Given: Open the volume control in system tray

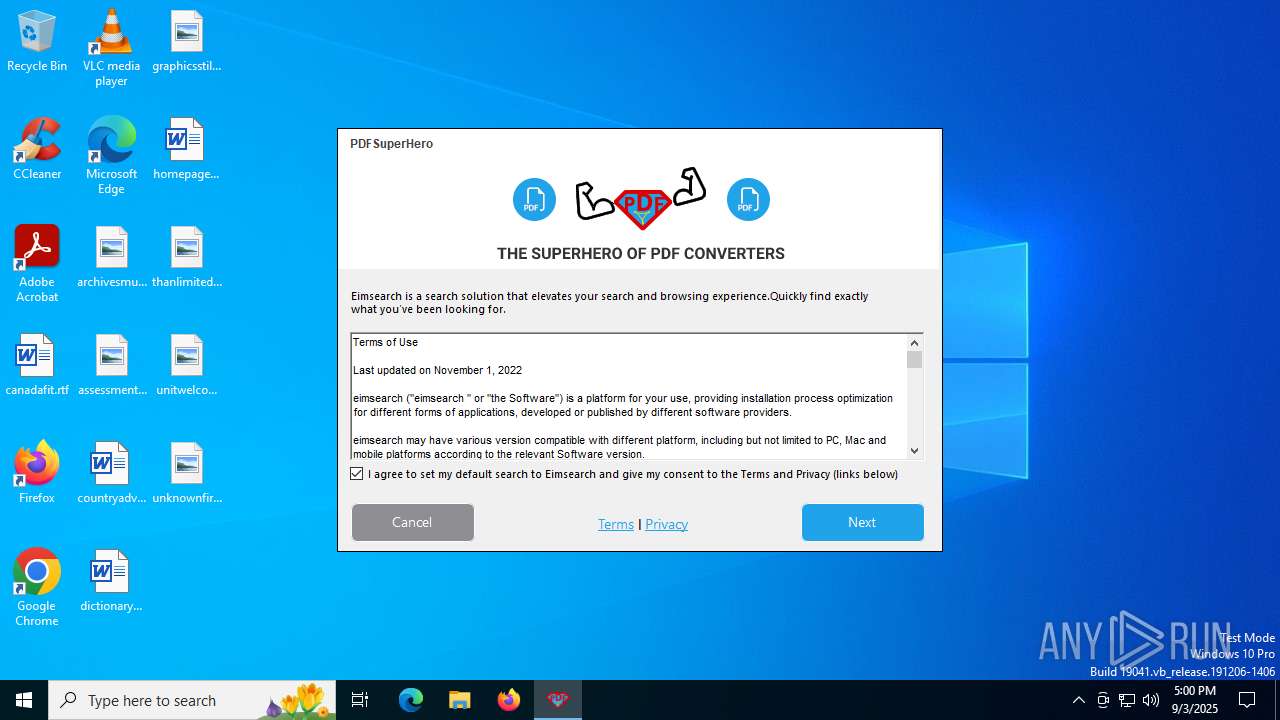Looking at the screenshot, I should pos(1151,700).
